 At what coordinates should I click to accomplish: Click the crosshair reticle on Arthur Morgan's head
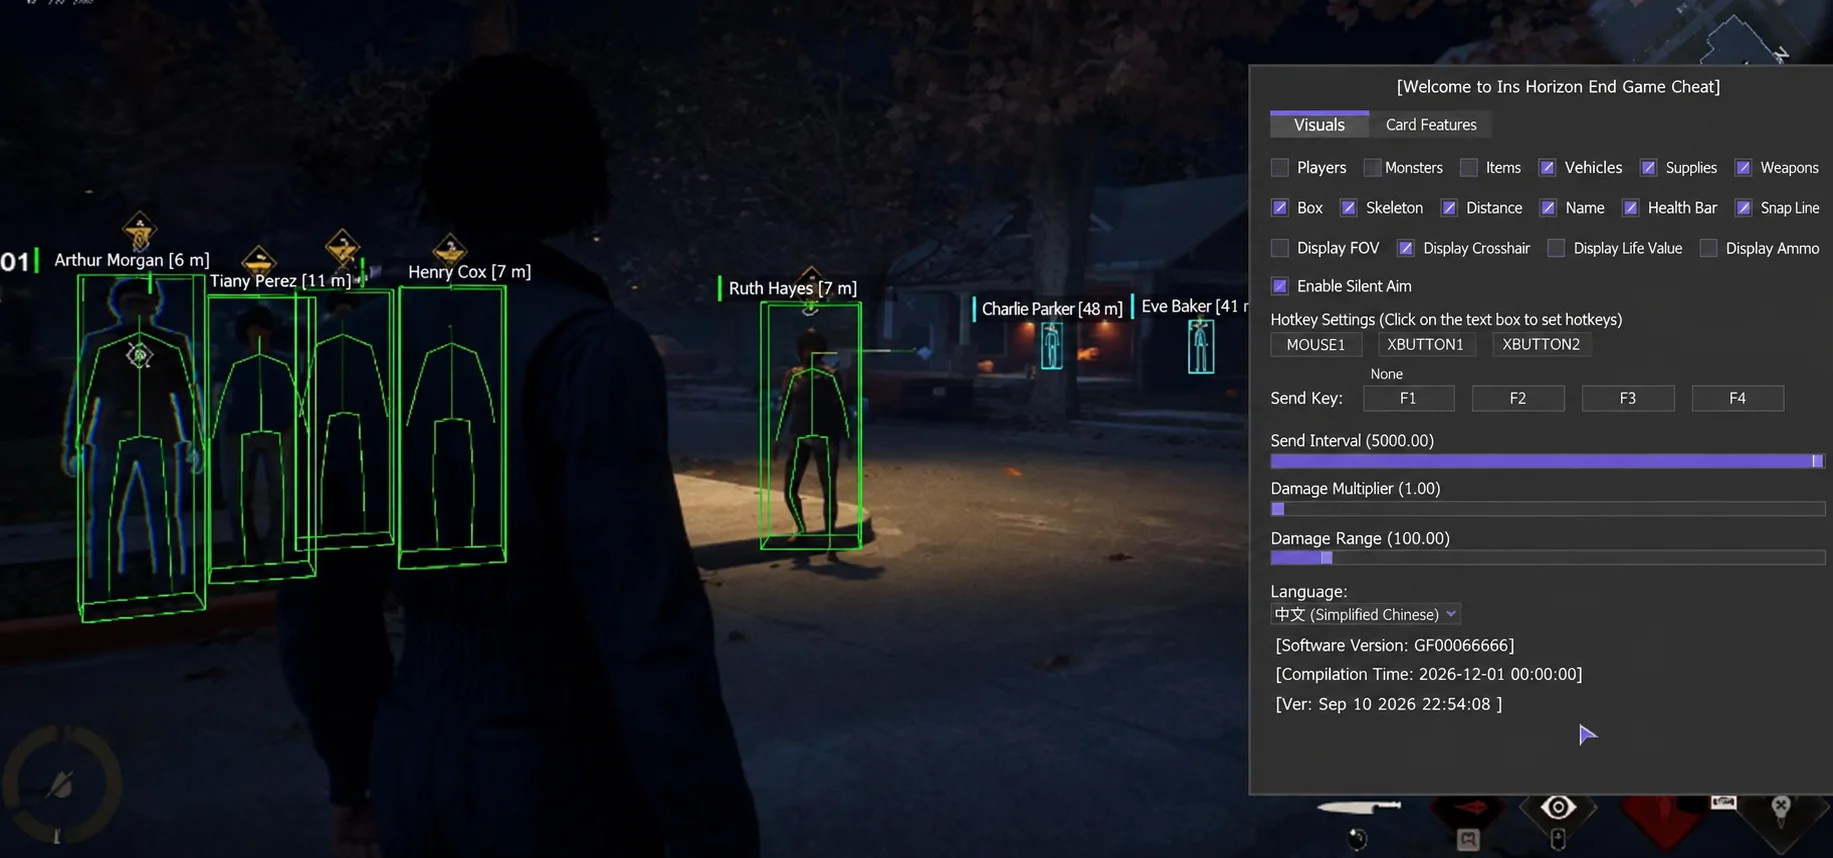139,354
